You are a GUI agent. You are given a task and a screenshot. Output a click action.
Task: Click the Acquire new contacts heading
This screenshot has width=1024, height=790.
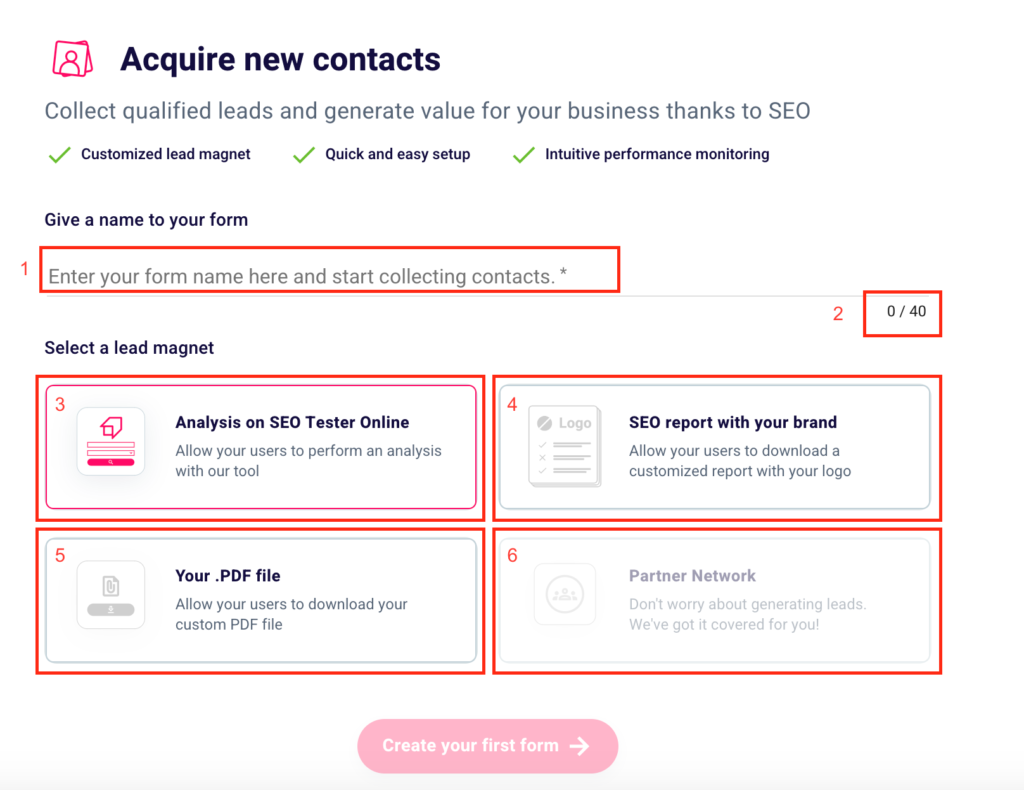pos(280,59)
